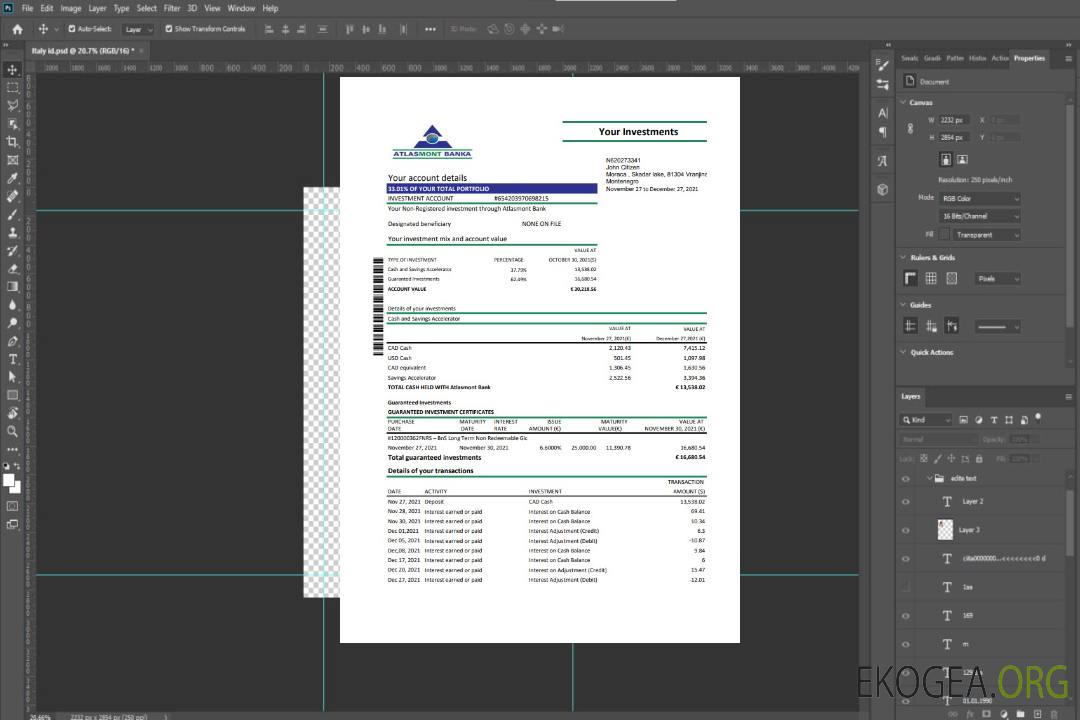
Task: Select the Lasso tool
Action: 12,105
